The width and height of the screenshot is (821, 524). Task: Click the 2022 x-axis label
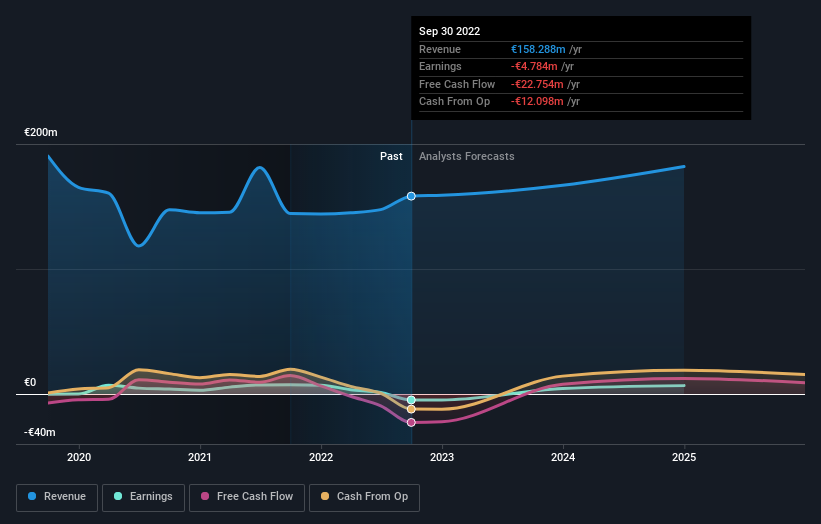pos(321,457)
